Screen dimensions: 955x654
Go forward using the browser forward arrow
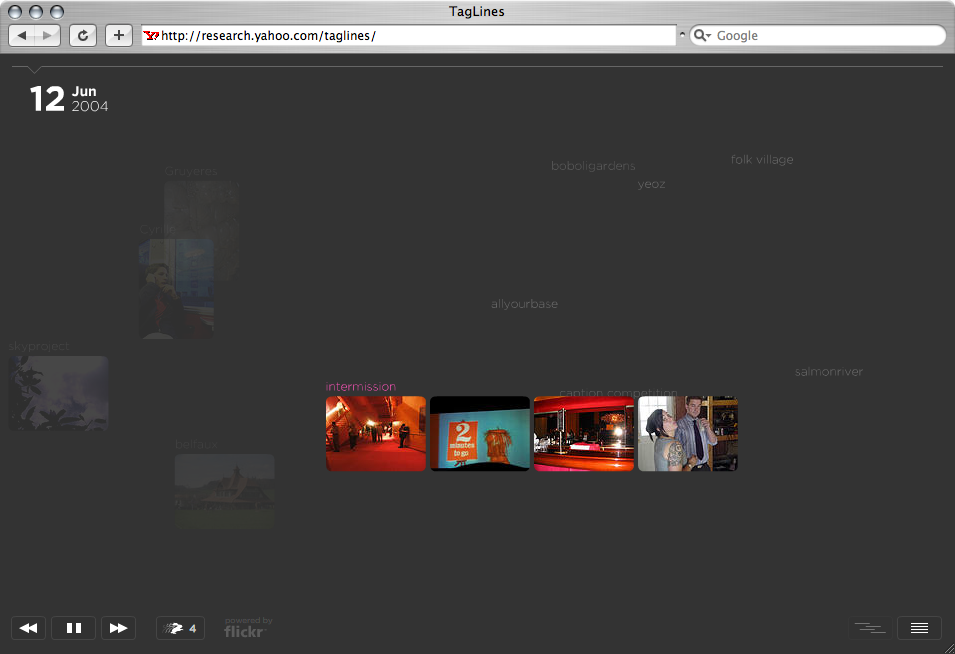tap(48, 35)
